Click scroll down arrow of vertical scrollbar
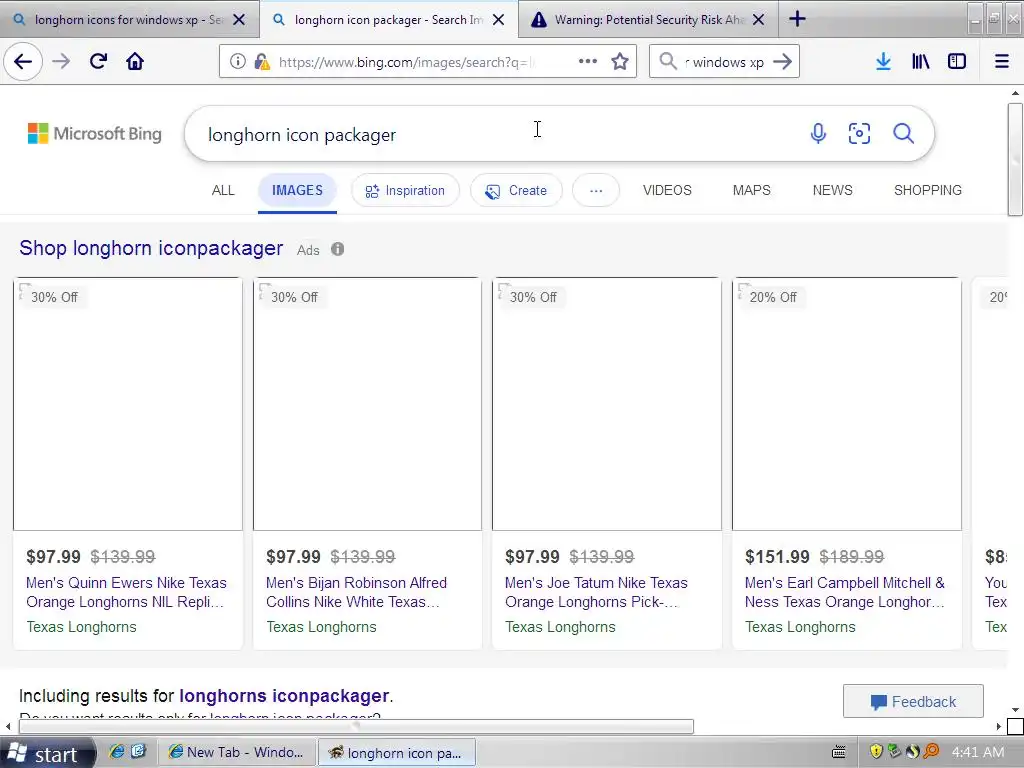 pos(1015,710)
